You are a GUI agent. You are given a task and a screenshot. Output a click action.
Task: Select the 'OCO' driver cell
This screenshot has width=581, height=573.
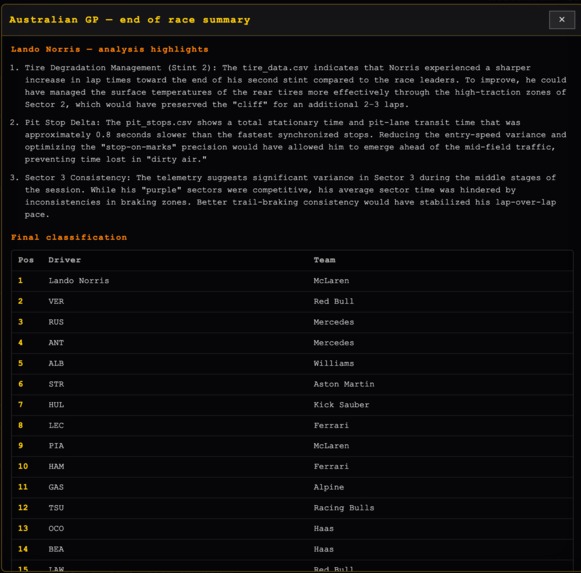click(56, 529)
